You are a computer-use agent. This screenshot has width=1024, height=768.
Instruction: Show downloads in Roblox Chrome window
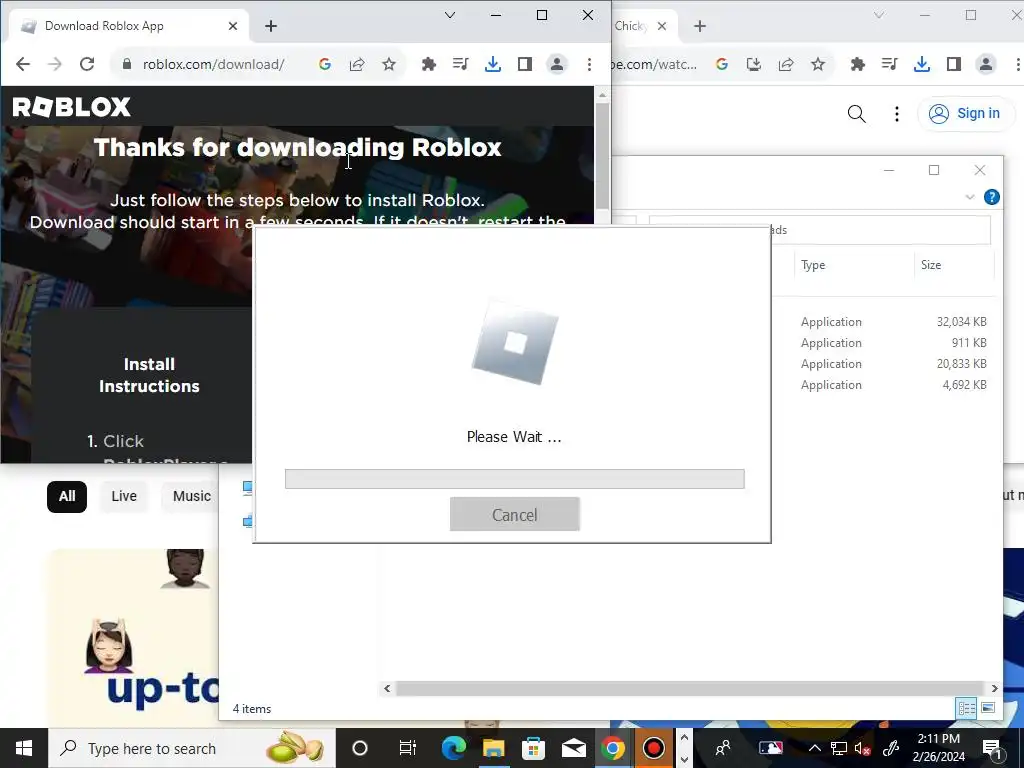tap(493, 64)
